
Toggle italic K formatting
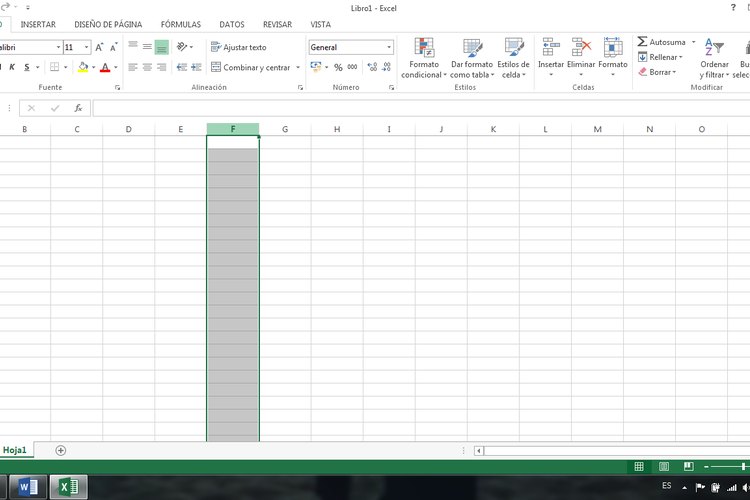[11, 67]
